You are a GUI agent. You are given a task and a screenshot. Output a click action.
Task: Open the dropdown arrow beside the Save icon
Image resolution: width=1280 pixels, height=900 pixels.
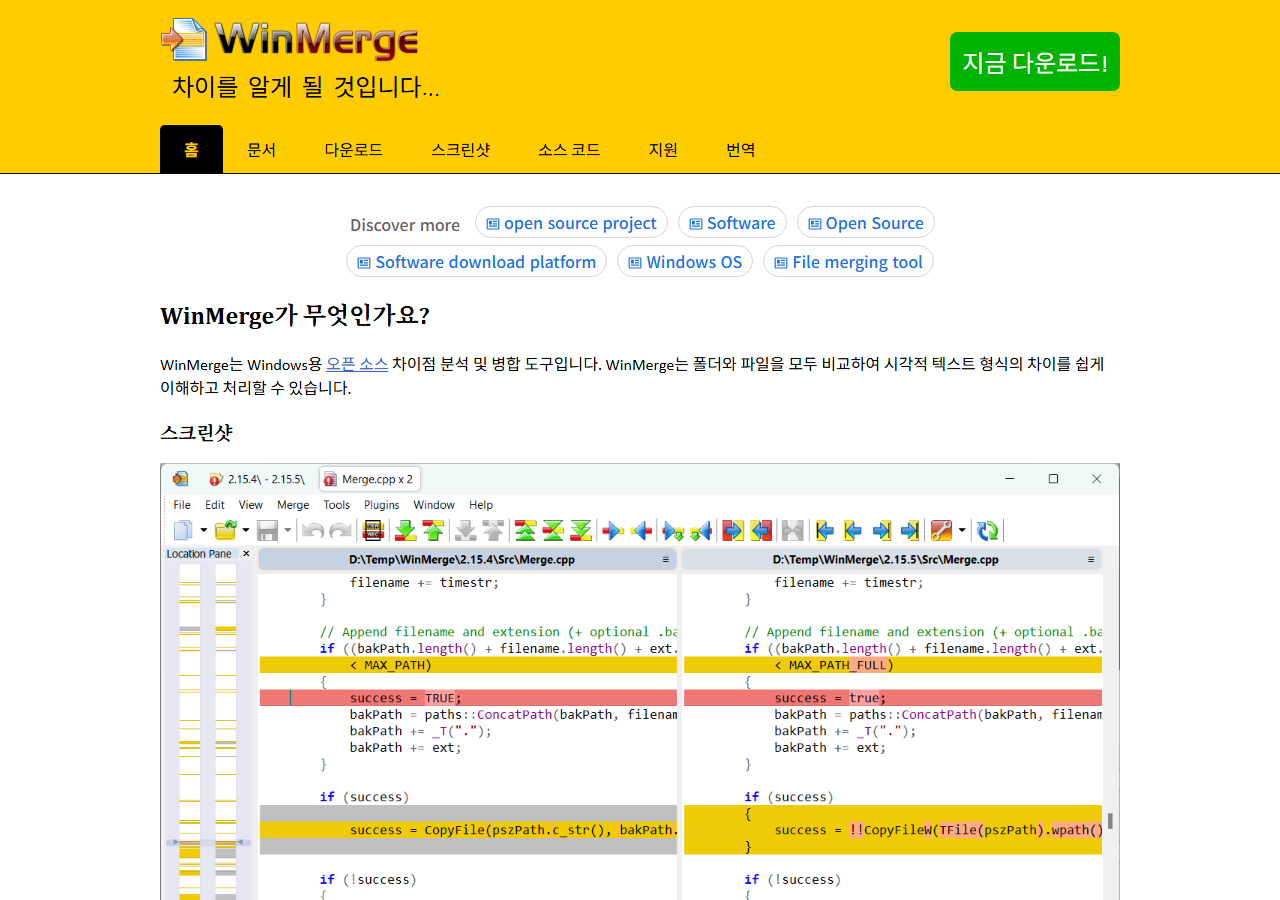(x=287, y=530)
